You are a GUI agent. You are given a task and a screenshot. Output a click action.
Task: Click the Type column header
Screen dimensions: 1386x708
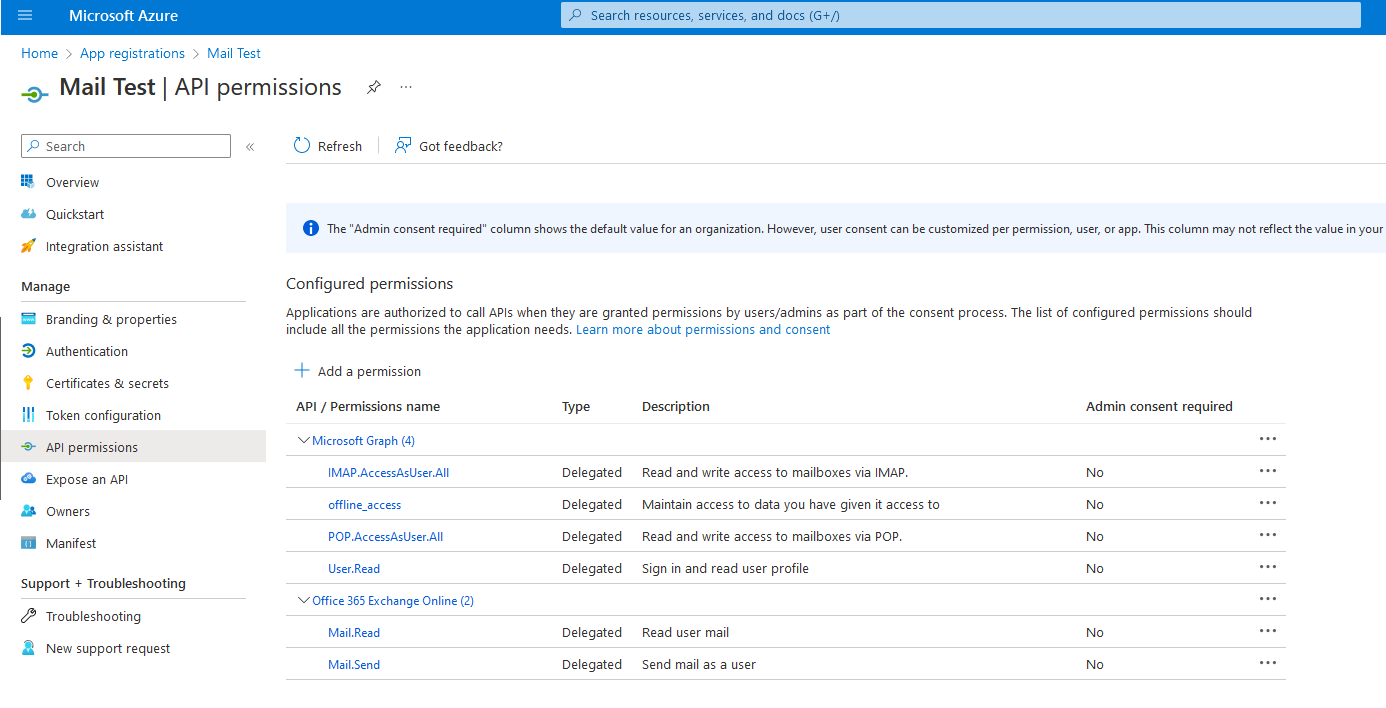tap(576, 406)
